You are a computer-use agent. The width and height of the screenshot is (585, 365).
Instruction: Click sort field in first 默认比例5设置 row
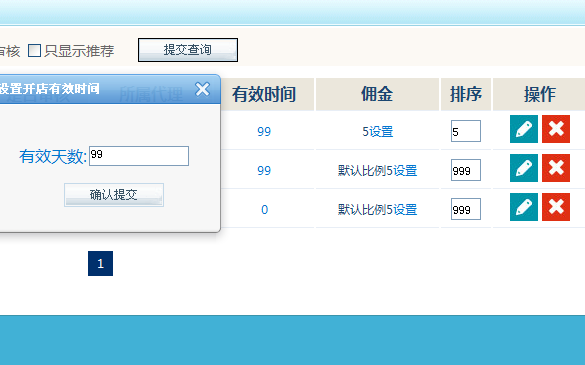(x=466, y=170)
